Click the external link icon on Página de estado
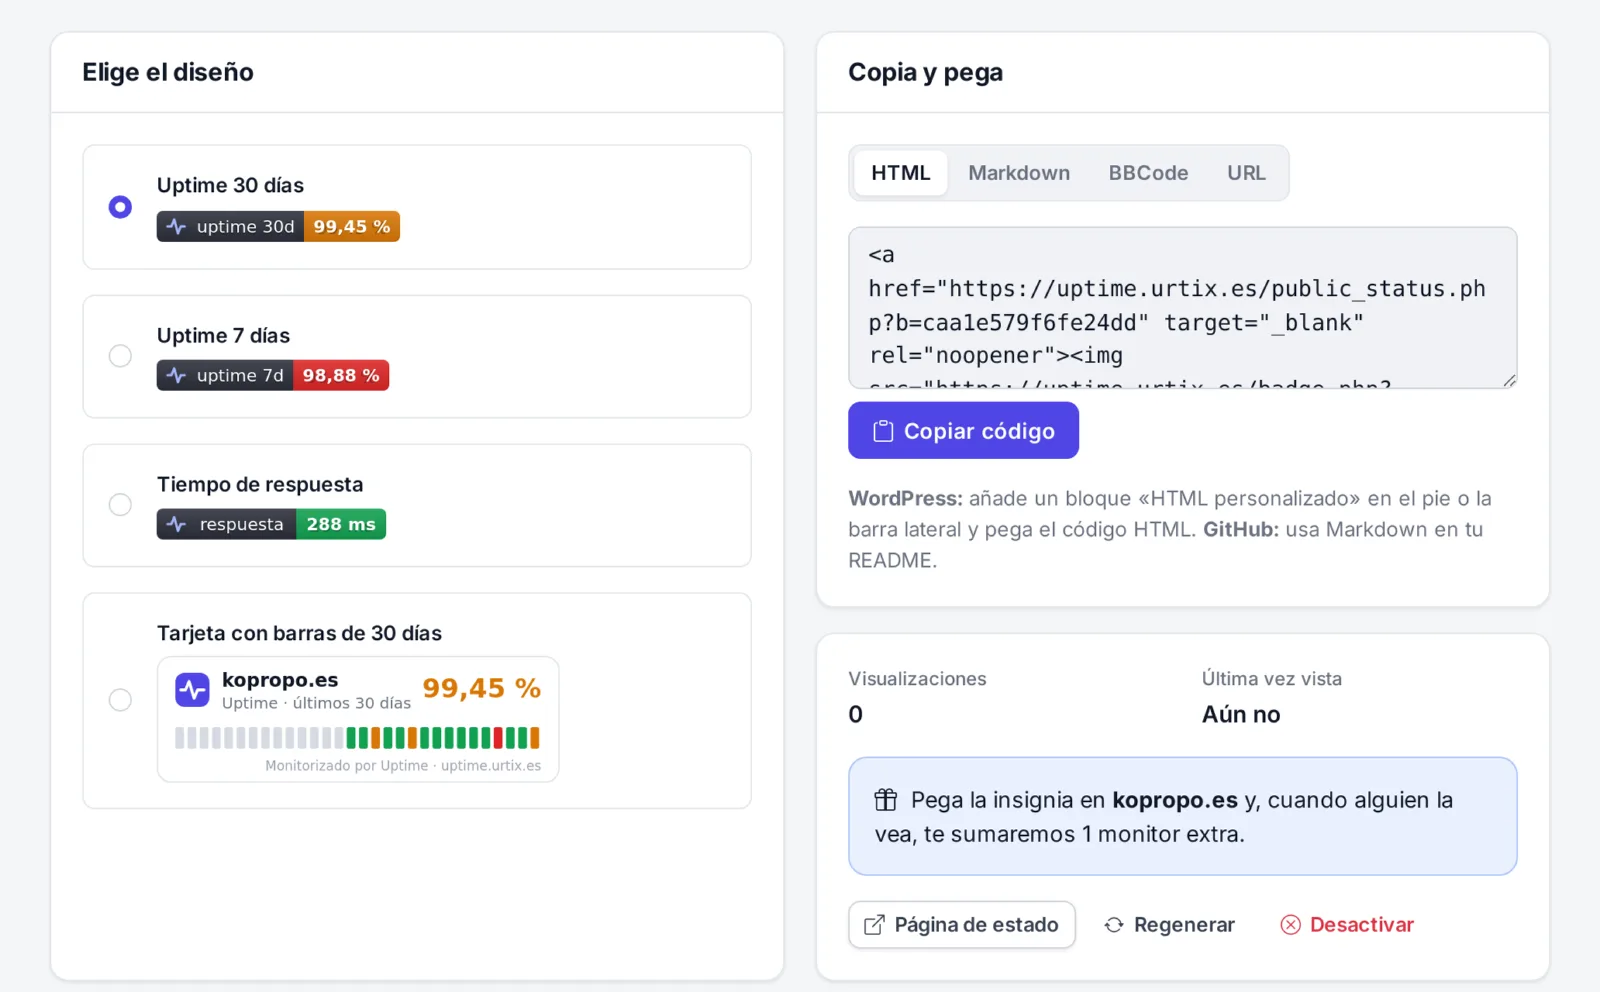1600x992 pixels. point(874,925)
